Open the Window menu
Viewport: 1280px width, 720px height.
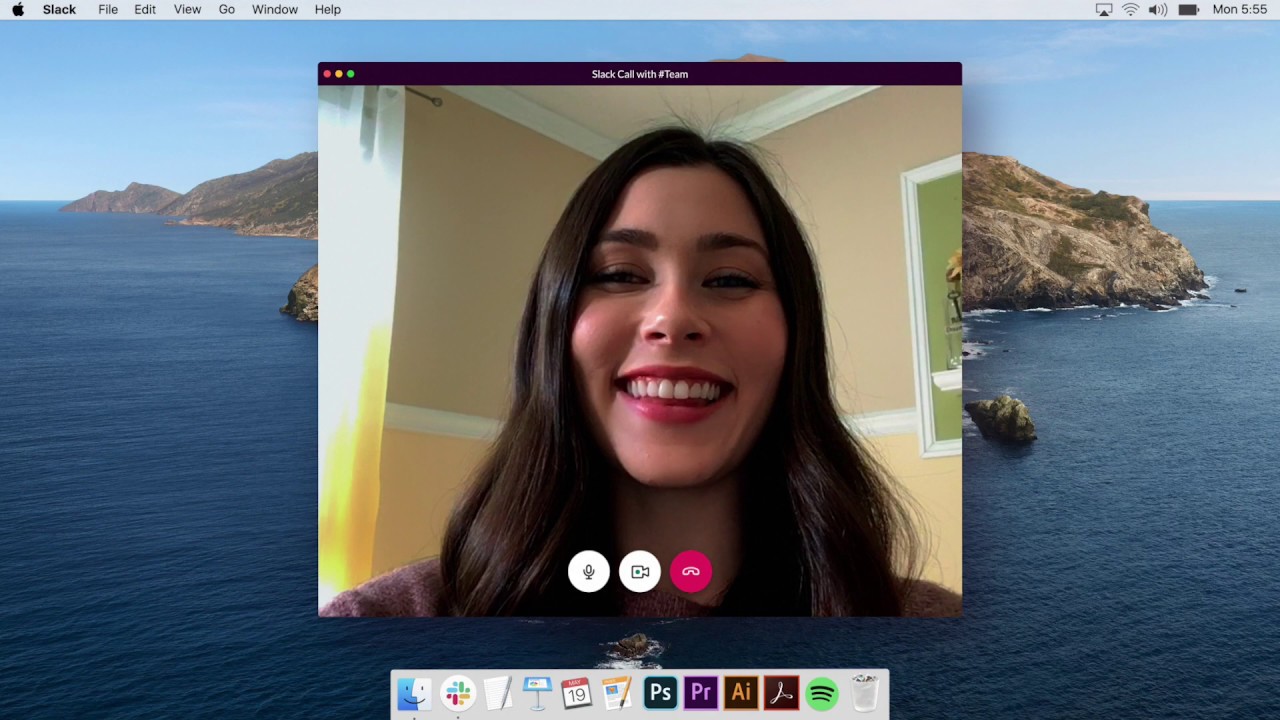point(275,9)
